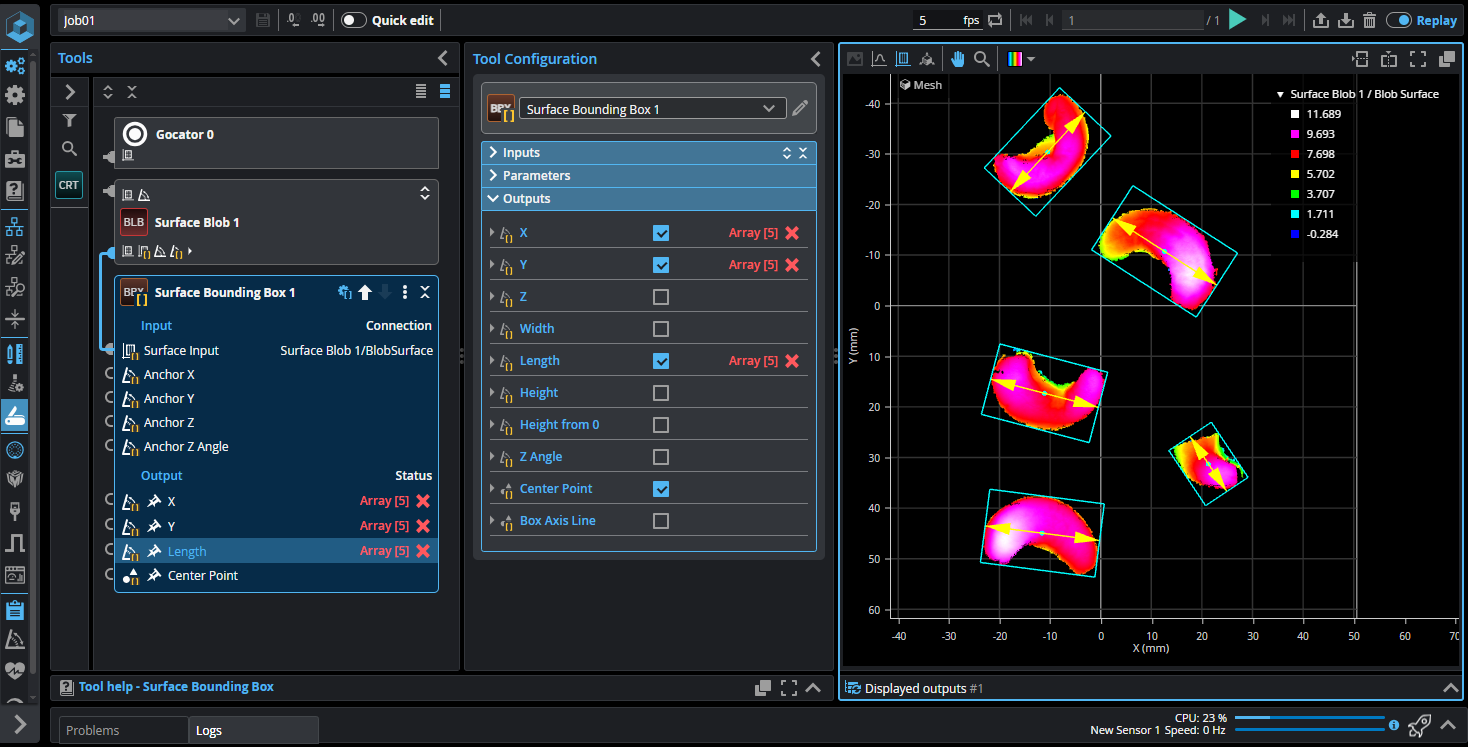
Task: Open the color map rainbow swatch
Action: pos(1015,59)
